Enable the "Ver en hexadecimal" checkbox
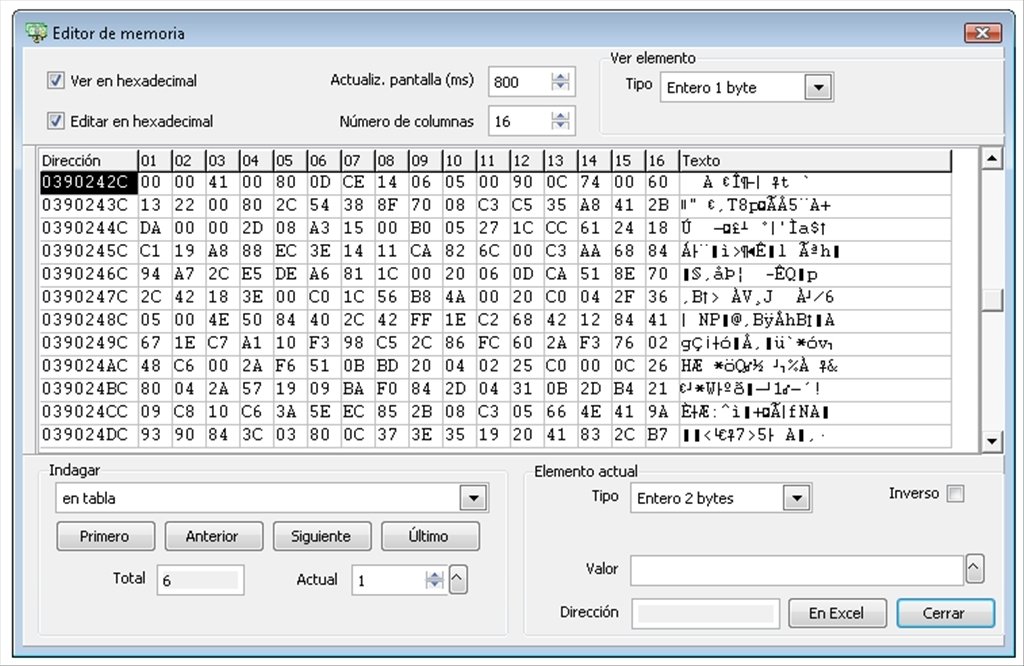This screenshot has width=1024, height=666. tap(55, 82)
